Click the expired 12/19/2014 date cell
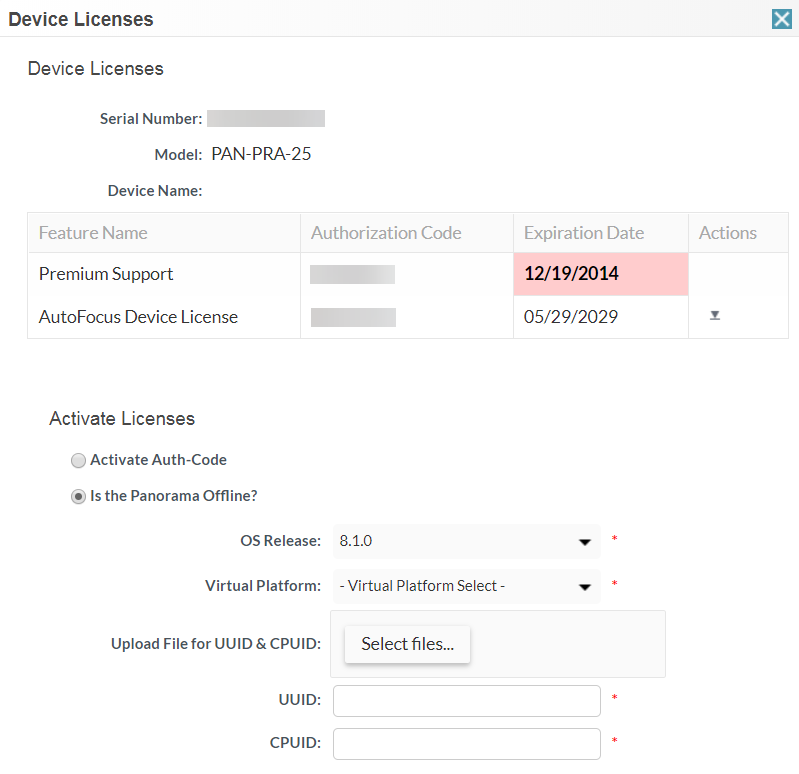This screenshot has width=799, height=774. point(571,274)
